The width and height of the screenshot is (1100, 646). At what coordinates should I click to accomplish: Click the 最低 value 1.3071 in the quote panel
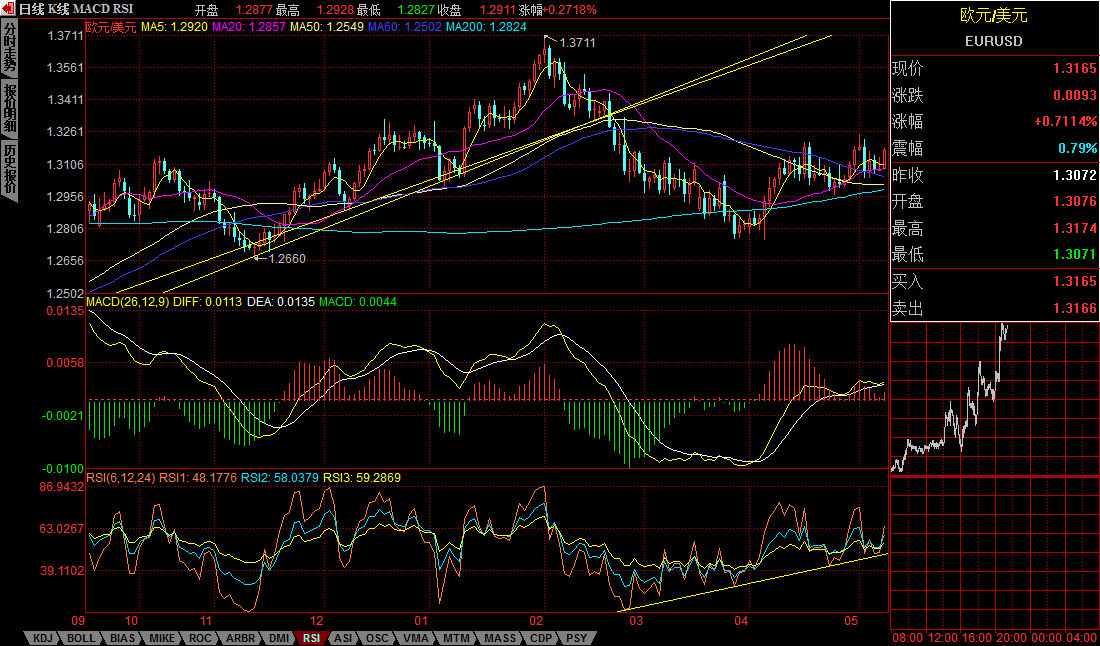(1075, 255)
